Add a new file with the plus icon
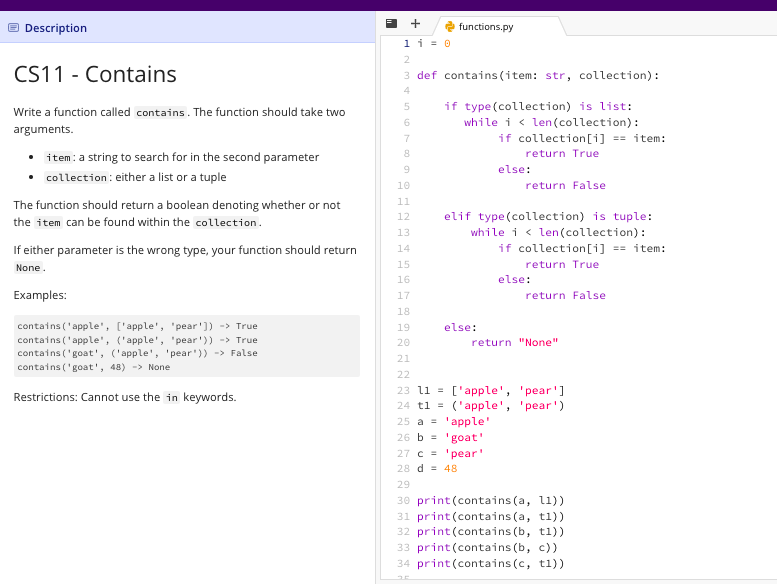Viewport: 777px width, 584px height. pos(415,23)
